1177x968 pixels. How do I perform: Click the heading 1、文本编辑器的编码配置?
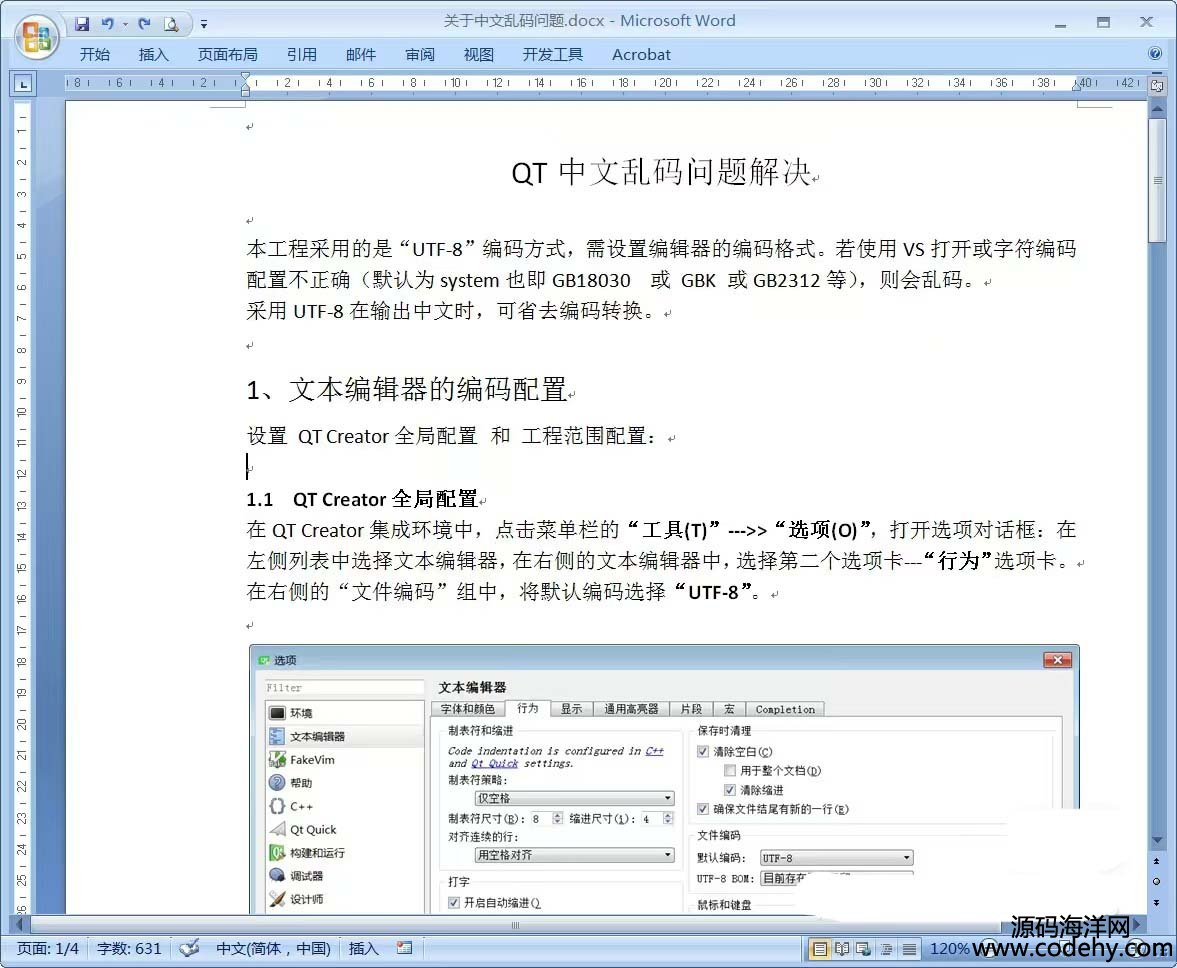click(406, 389)
